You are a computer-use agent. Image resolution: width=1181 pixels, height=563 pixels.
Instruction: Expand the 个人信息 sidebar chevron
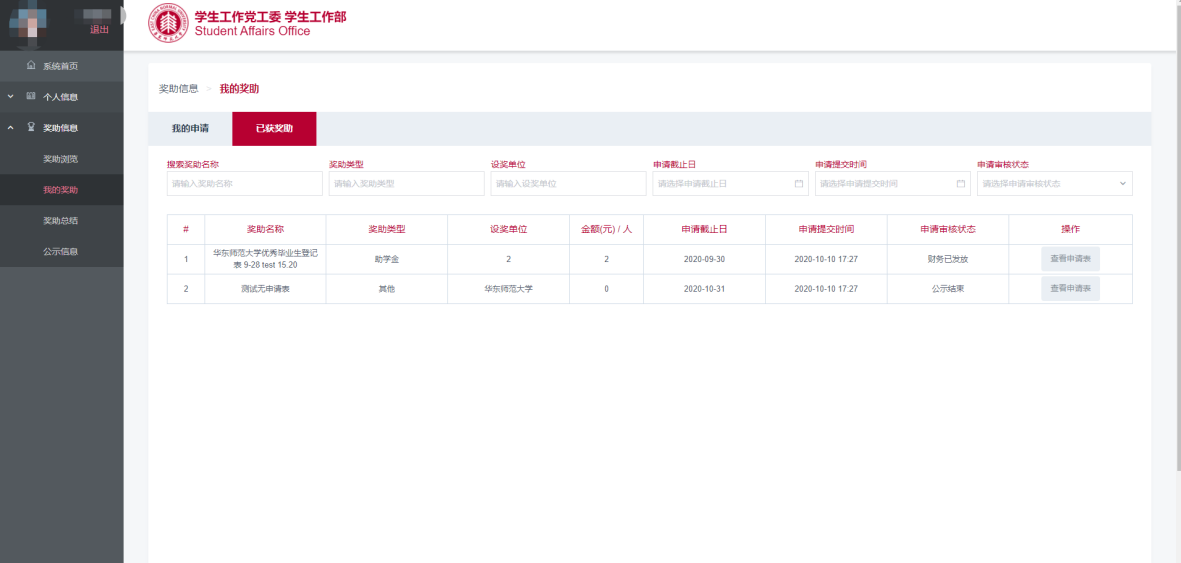click(10, 97)
